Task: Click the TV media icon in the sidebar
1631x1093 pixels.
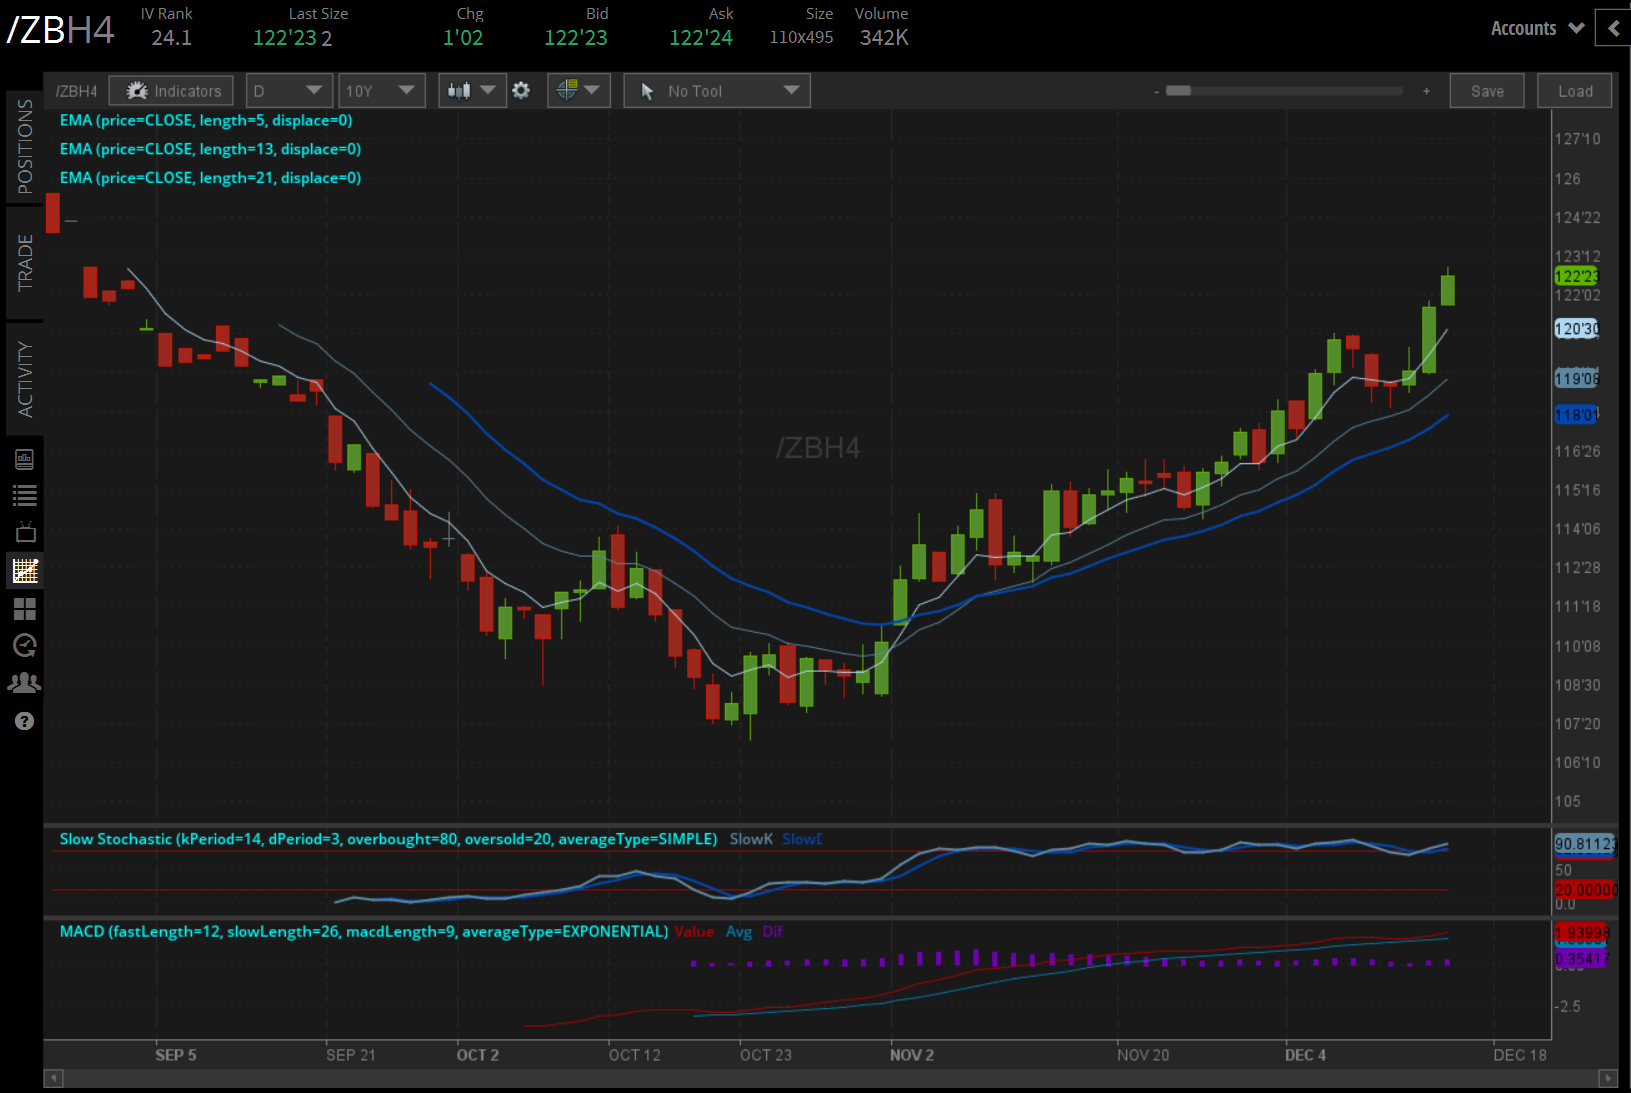Action: coord(24,532)
